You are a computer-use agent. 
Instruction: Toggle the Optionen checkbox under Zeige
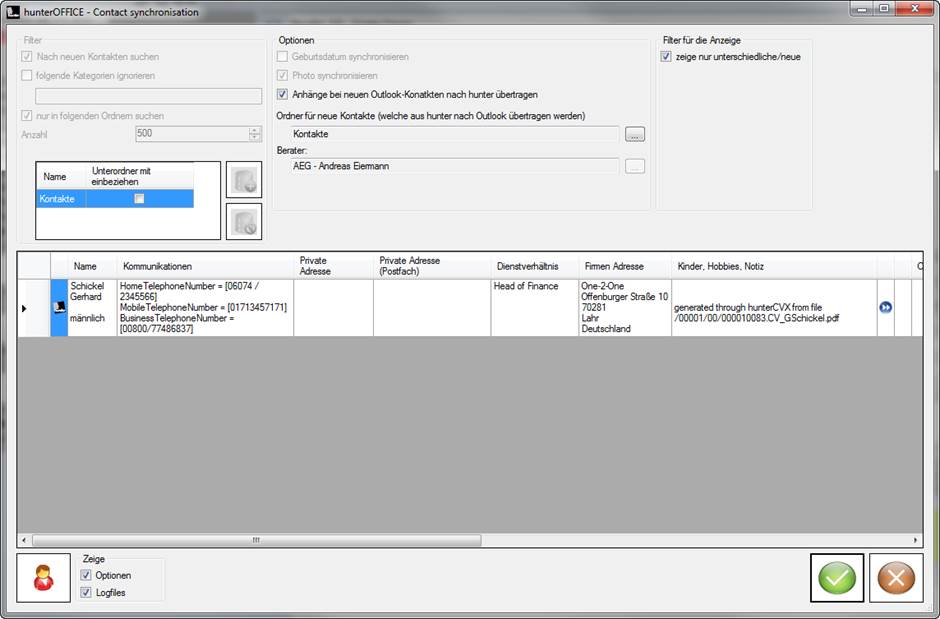point(87,575)
